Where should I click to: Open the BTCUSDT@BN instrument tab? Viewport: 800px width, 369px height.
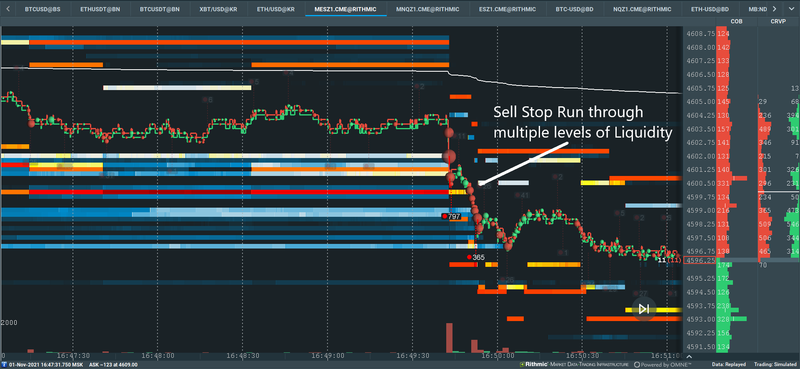pyautogui.click(x=160, y=9)
